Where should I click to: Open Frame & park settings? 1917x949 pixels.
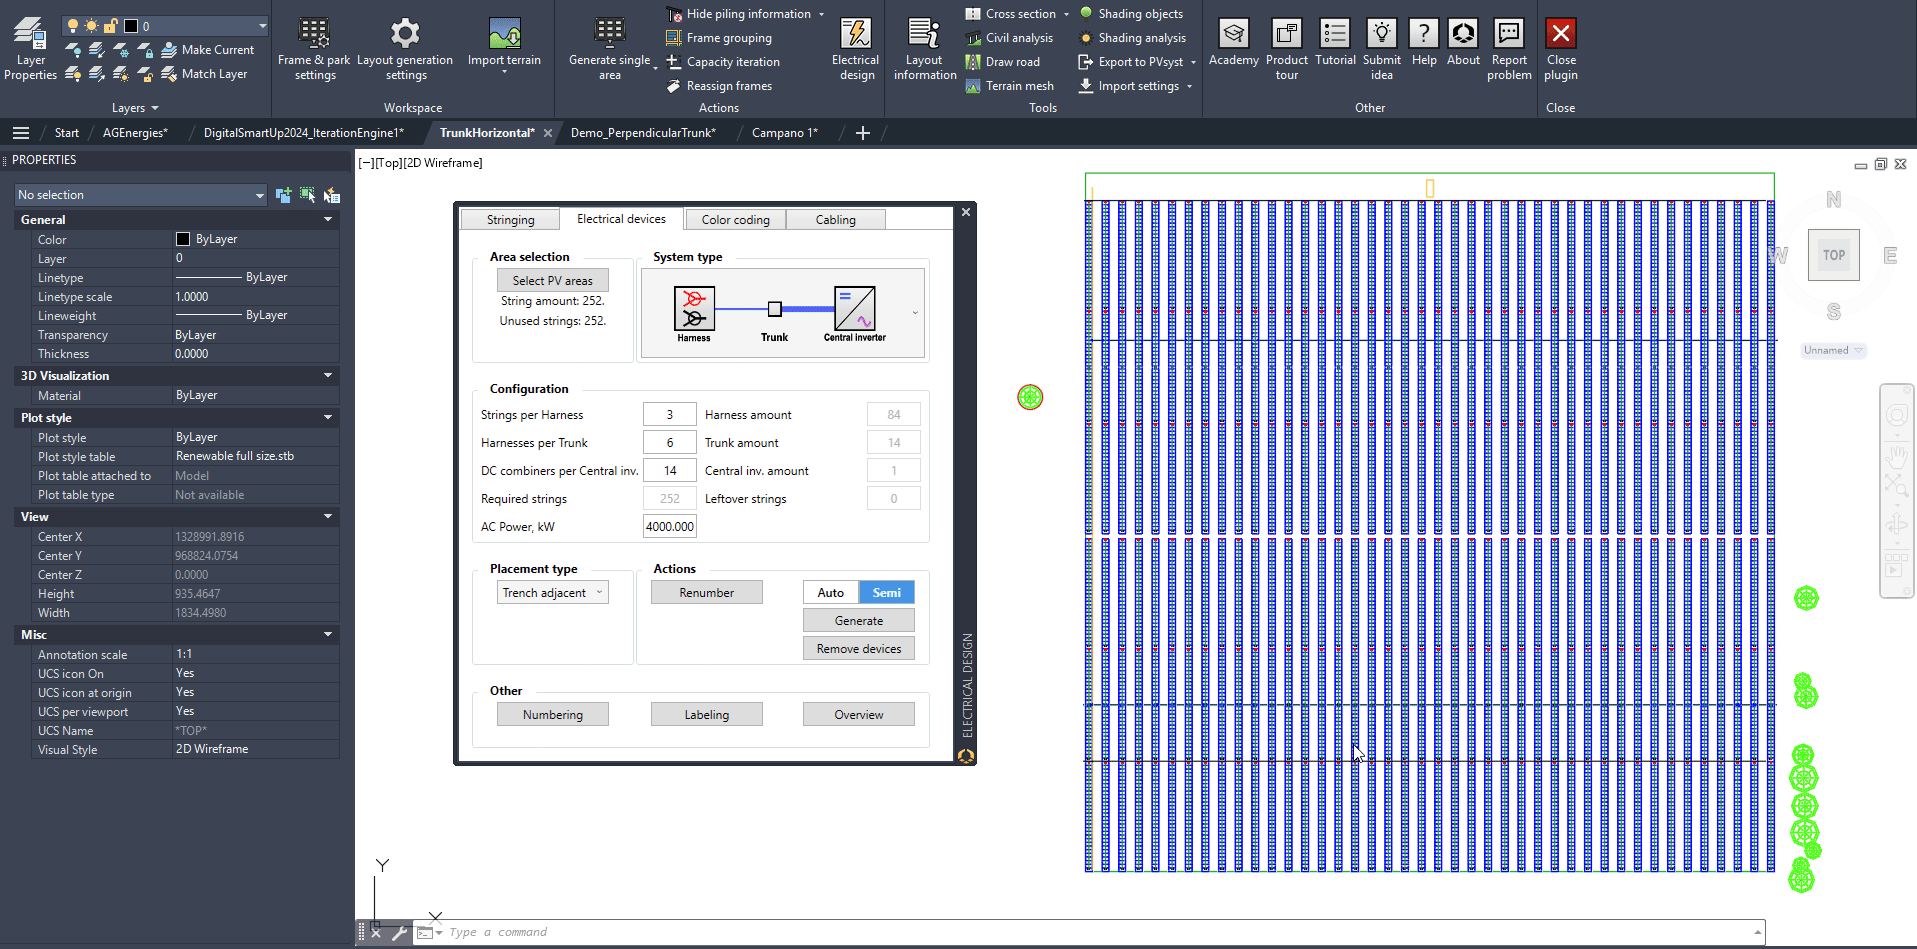tap(314, 48)
